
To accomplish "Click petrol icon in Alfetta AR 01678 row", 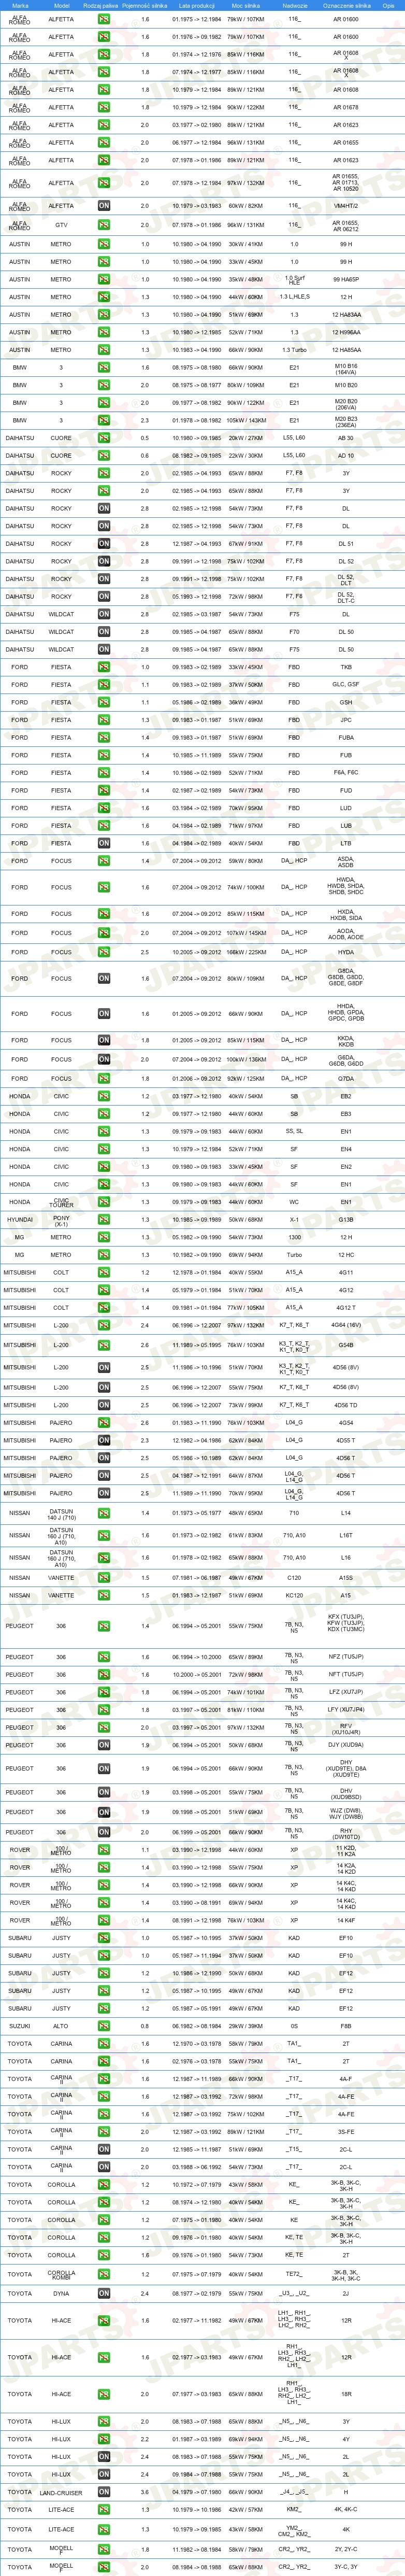I will coord(104,107).
